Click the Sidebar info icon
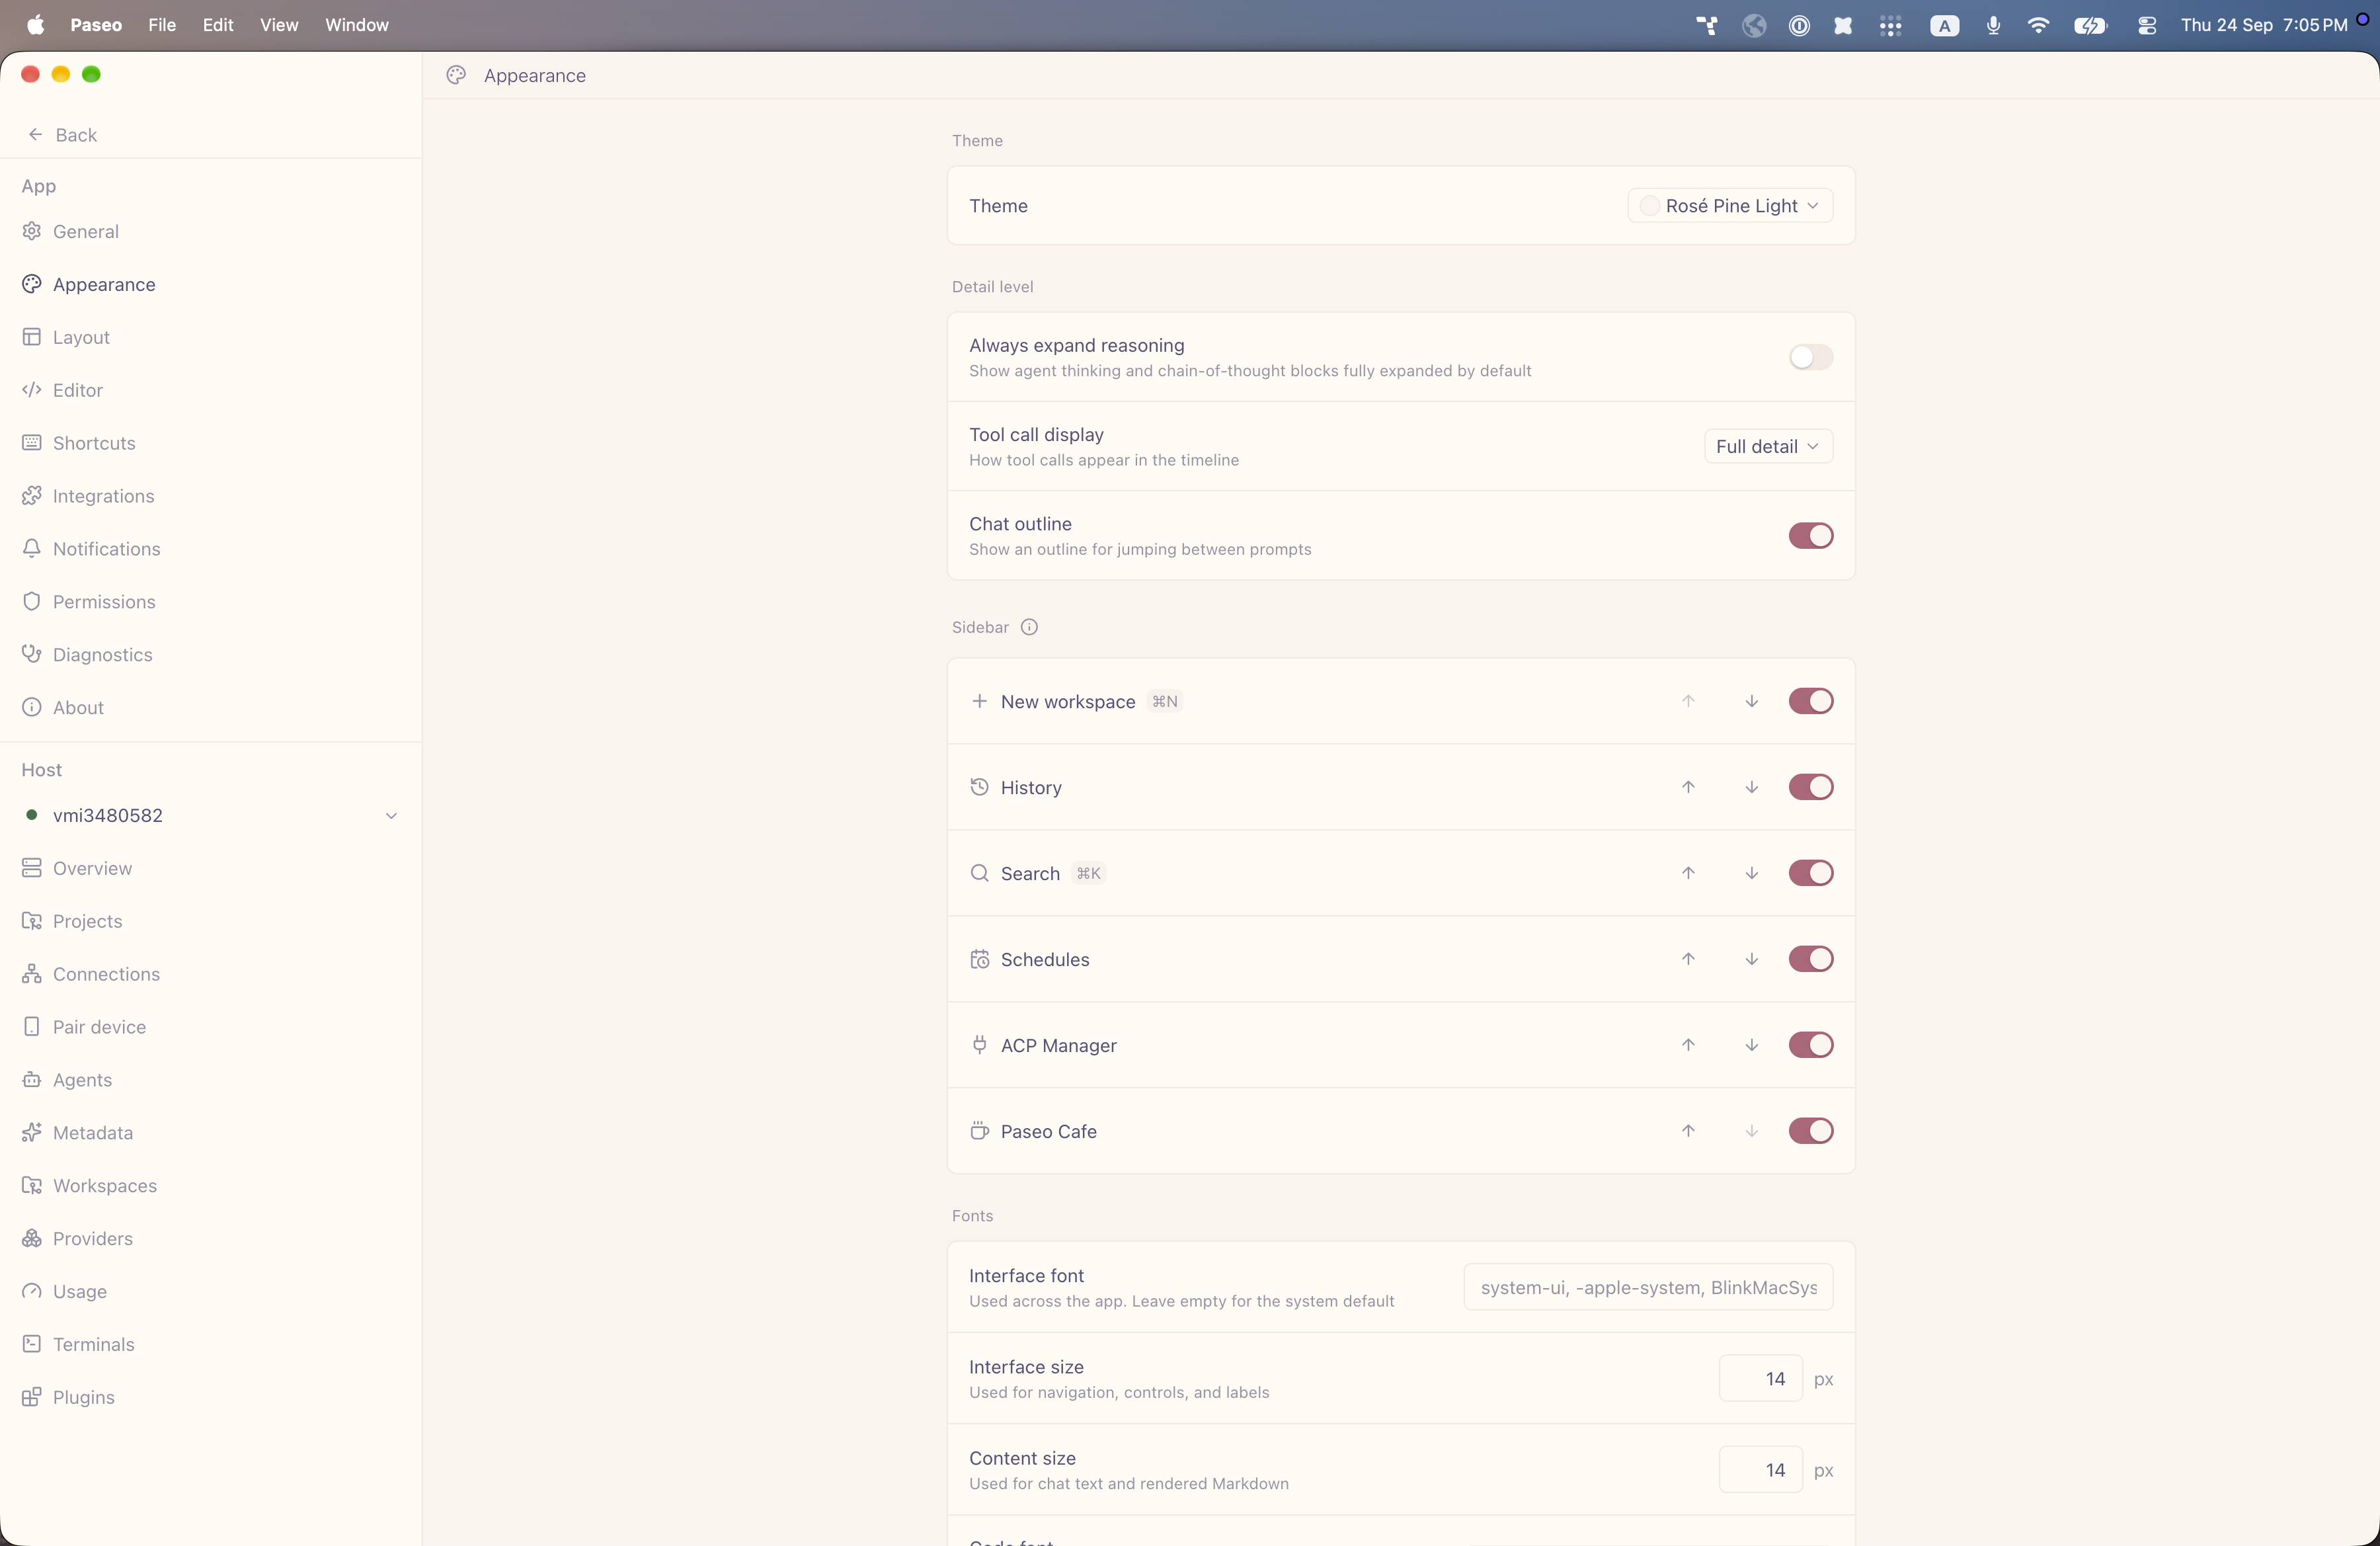This screenshot has height=1546, width=2380. click(x=1029, y=627)
